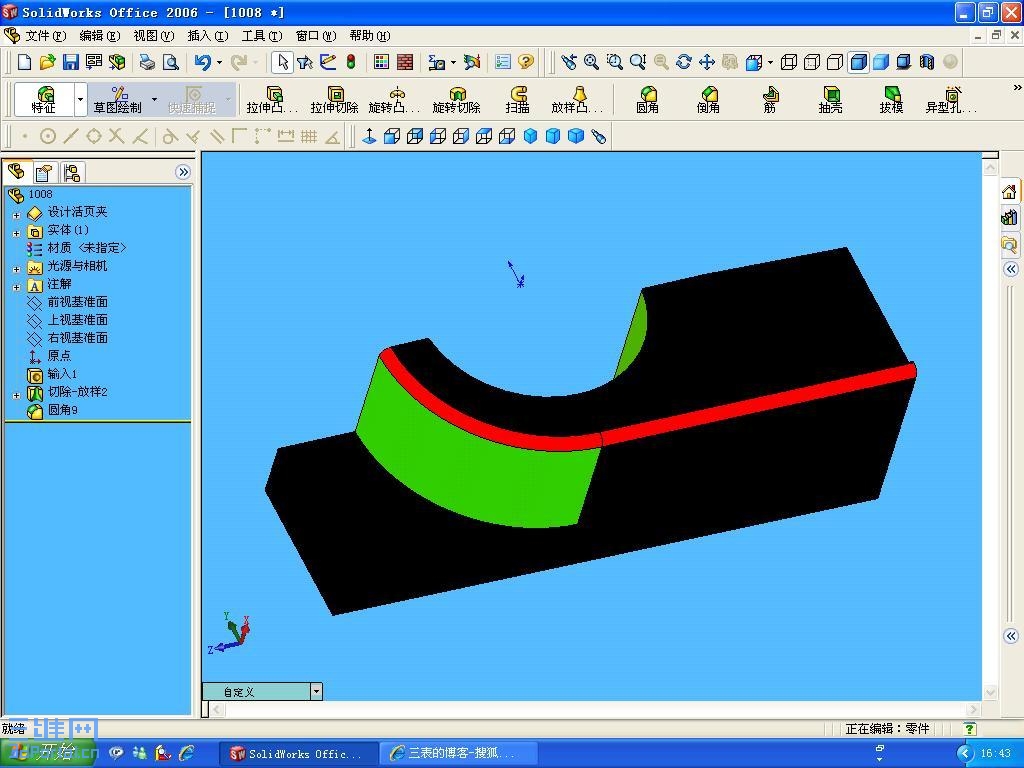The width and height of the screenshot is (1024, 768).
Task: Activate the Select arrow cursor tool
Action: tap(282, 62)
